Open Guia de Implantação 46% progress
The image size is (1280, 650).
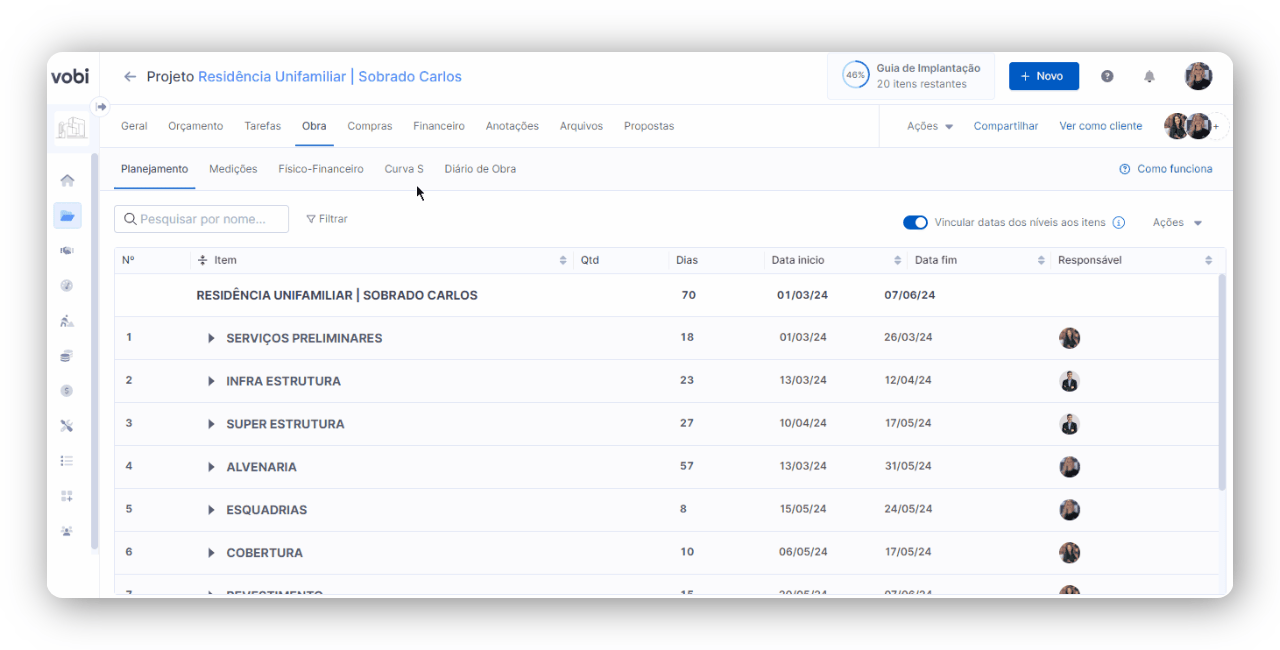click(911, 76)
